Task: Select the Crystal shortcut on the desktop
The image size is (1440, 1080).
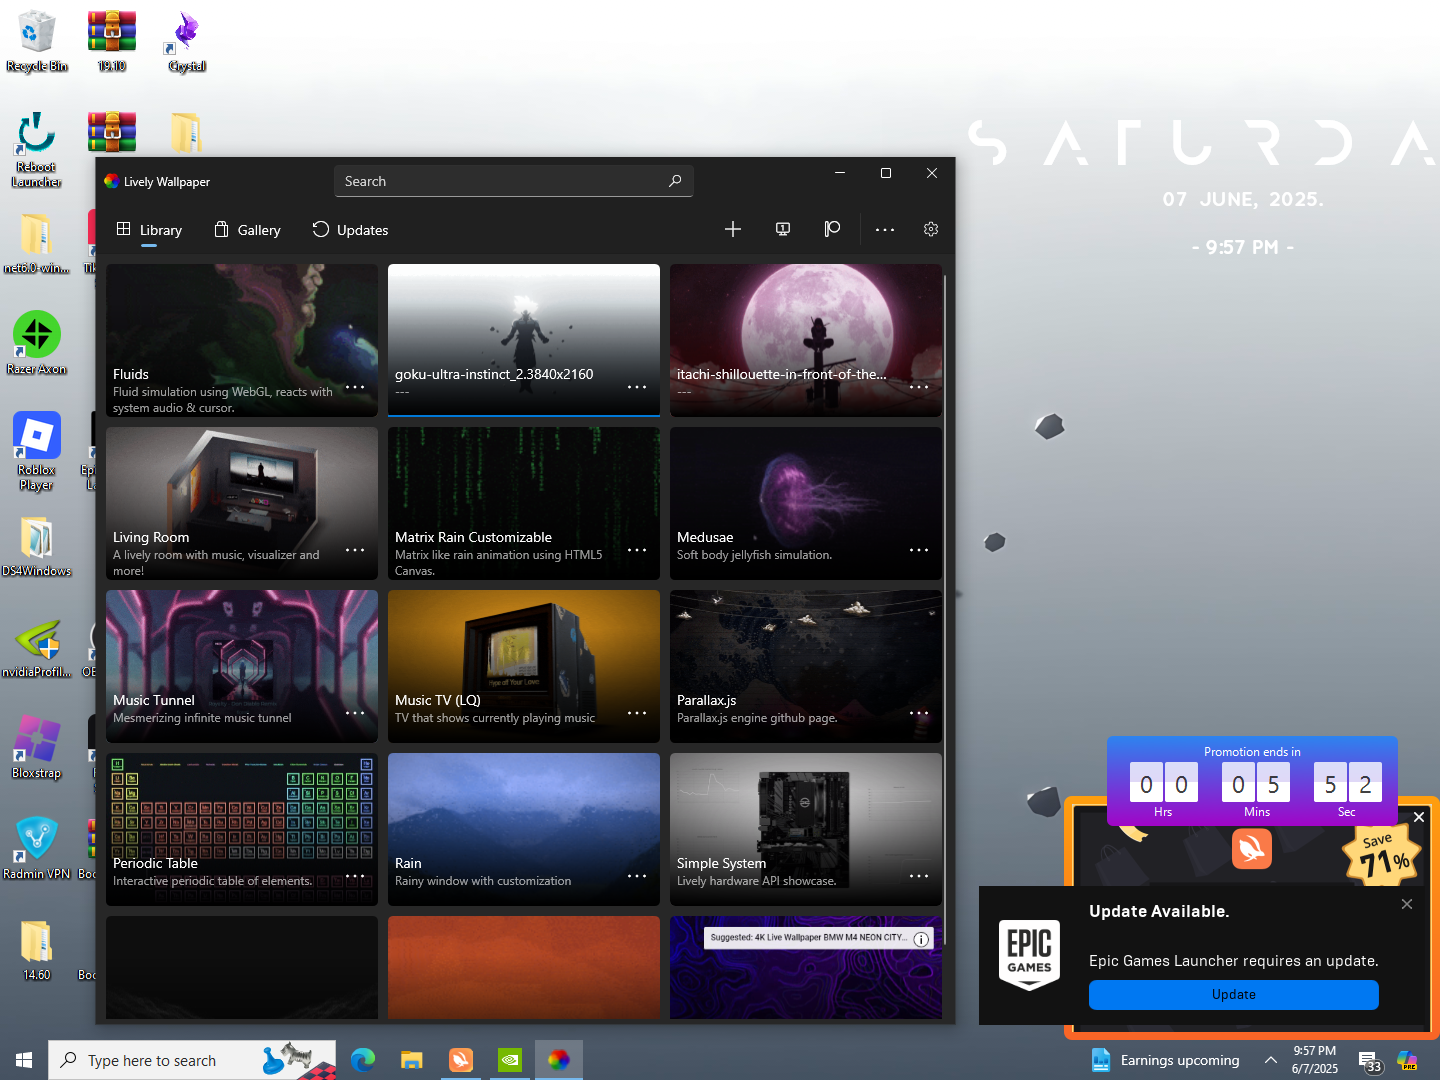Action: [x=187, y=41]
